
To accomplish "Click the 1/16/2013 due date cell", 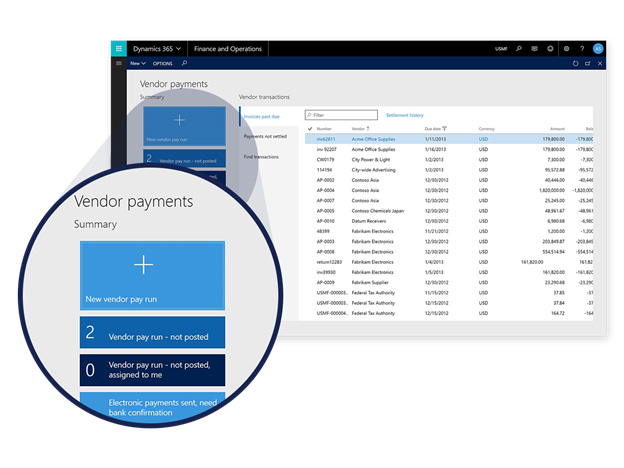I will 435,149.
